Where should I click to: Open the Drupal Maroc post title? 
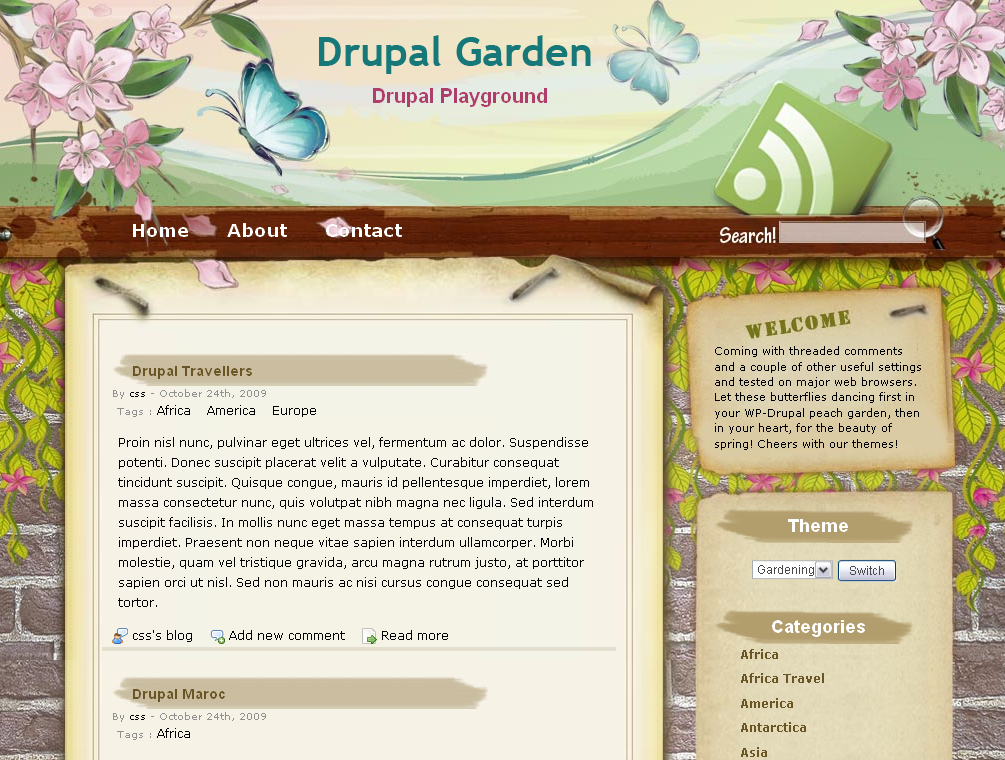point(179,694)
